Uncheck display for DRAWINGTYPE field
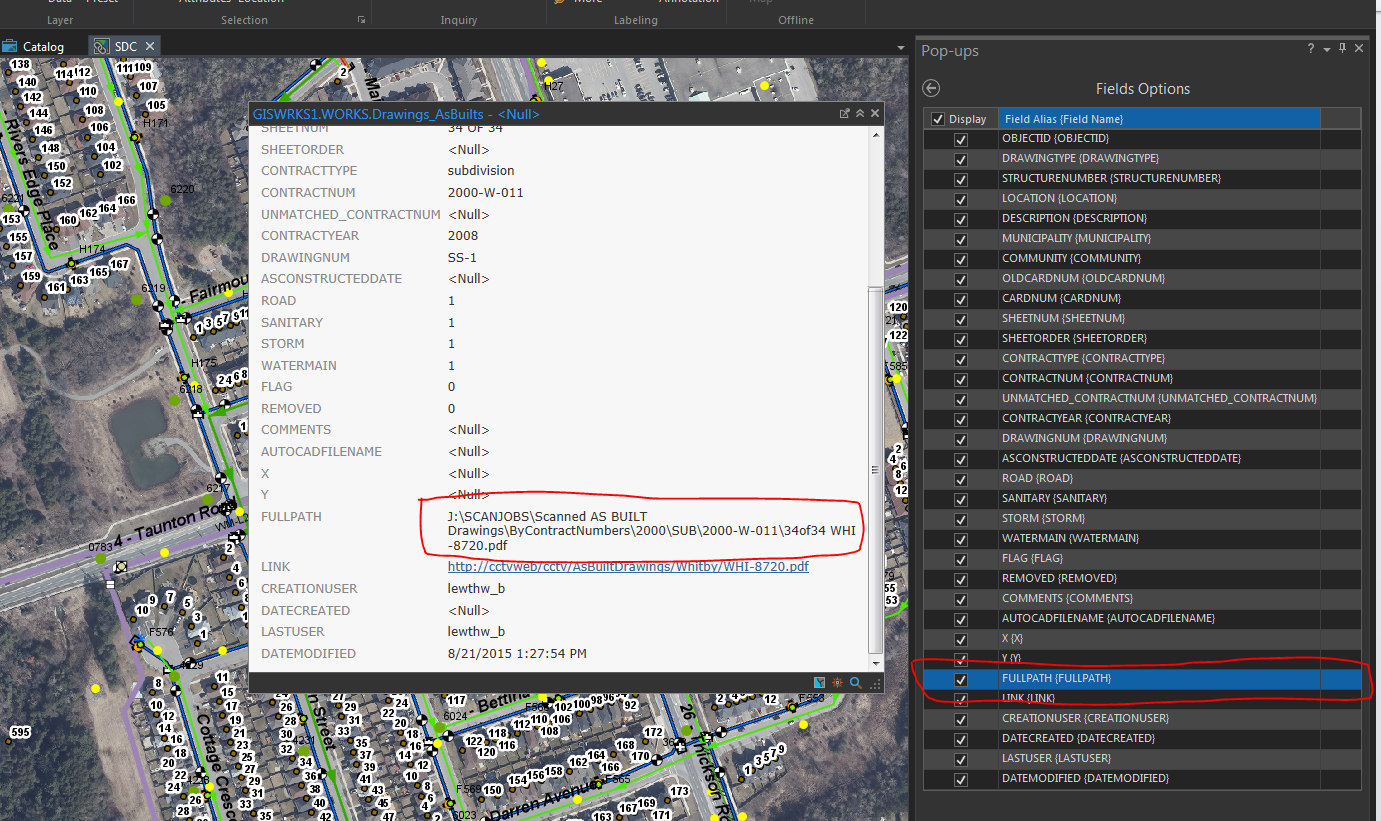Image resolution: width=1381 pixels, height=821 pixels. coord(961,159)
